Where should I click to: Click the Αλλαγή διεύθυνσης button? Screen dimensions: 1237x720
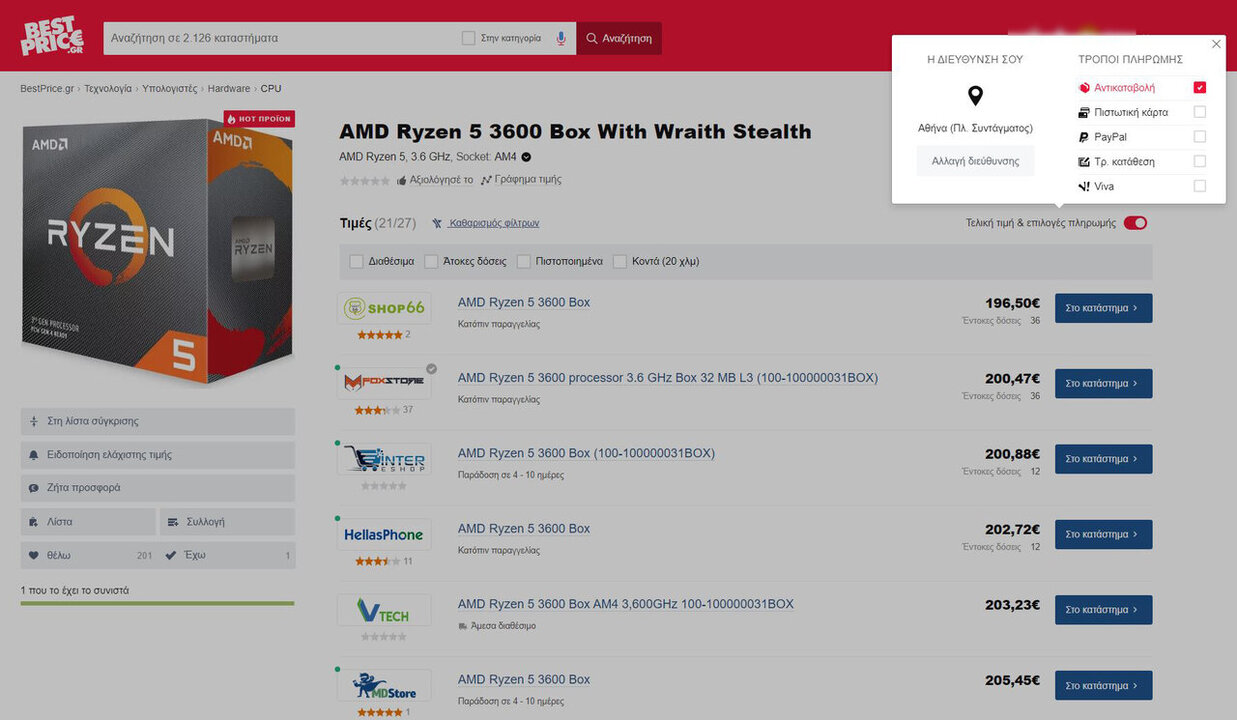(x=975, y=161)
